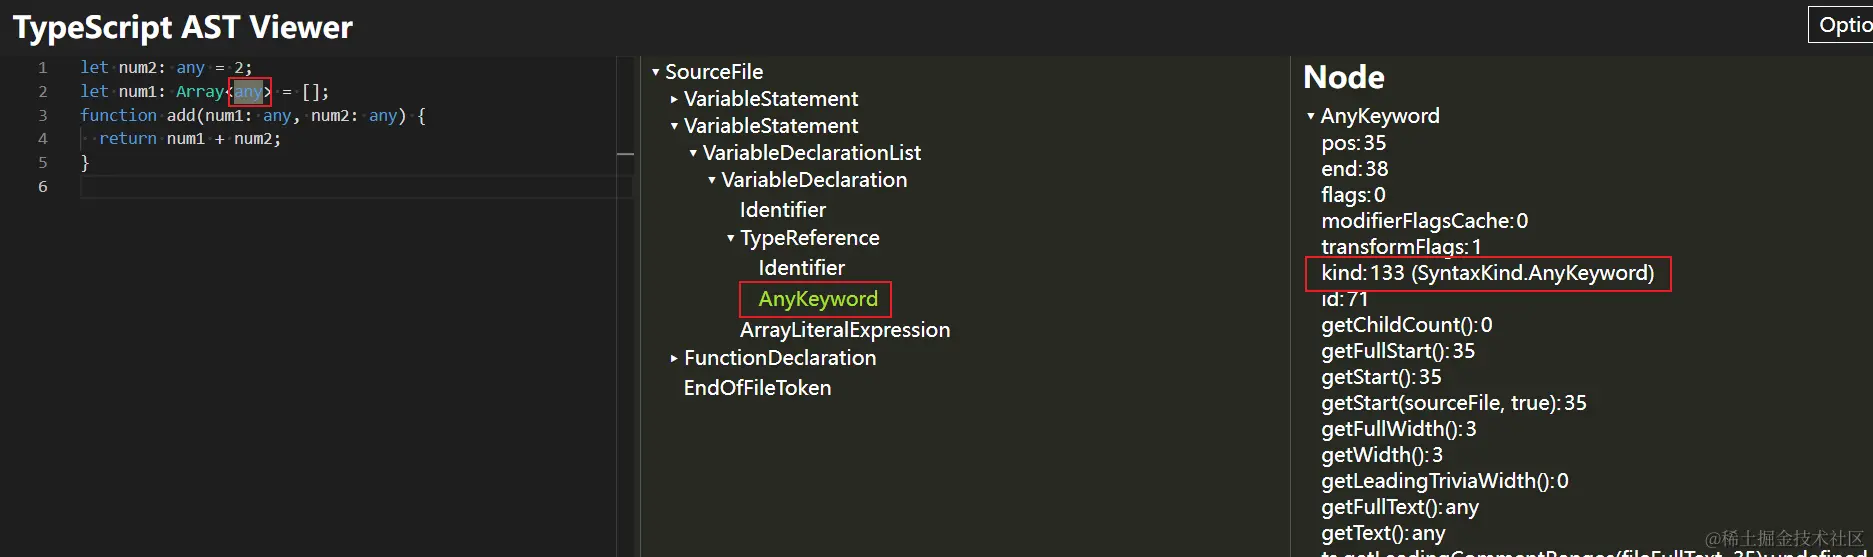Click the function keyword on line 3
1873x557 pixels.
point(118,115)
